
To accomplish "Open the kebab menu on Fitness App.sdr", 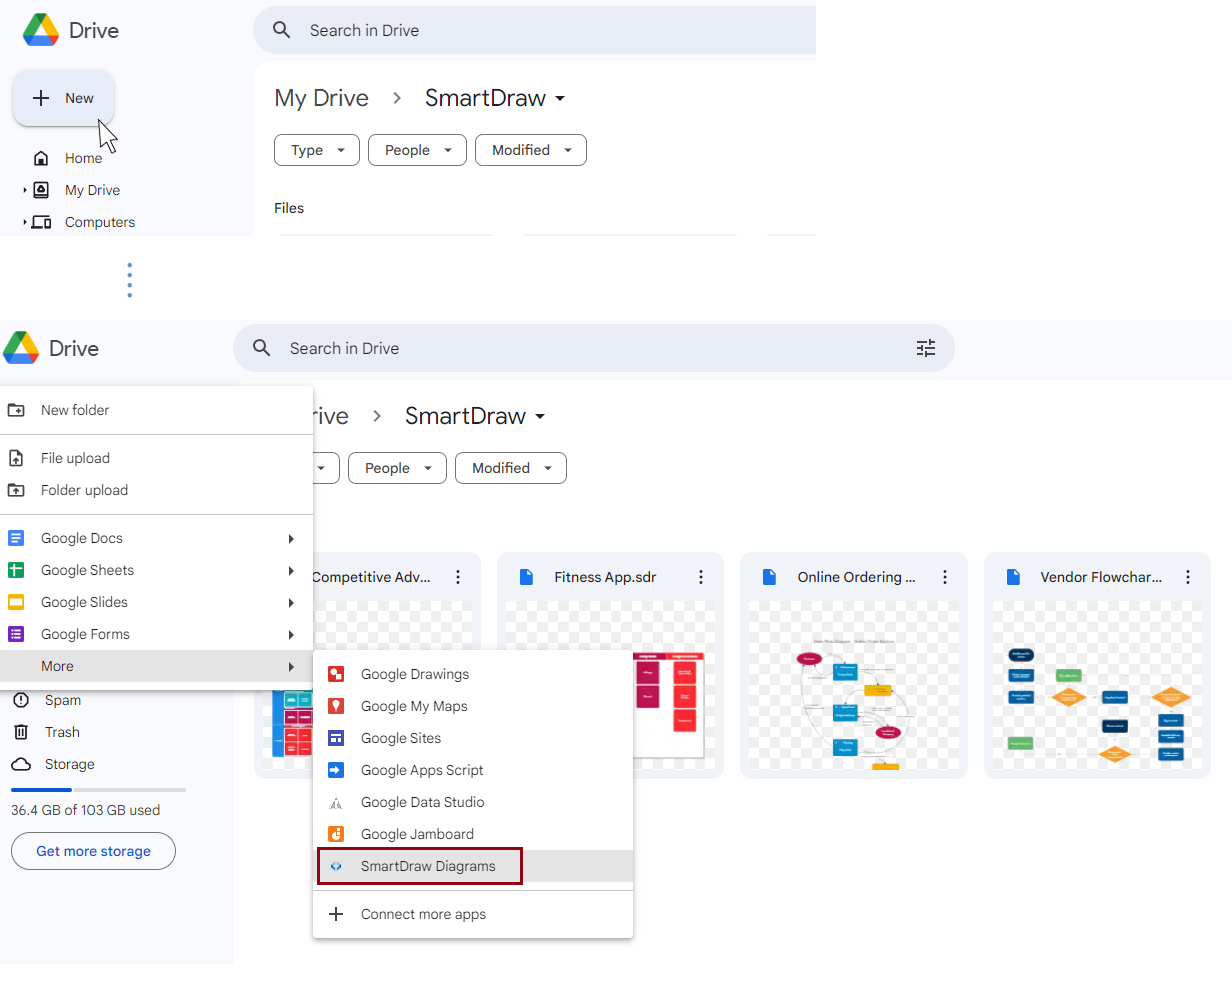I will (700, 577).
